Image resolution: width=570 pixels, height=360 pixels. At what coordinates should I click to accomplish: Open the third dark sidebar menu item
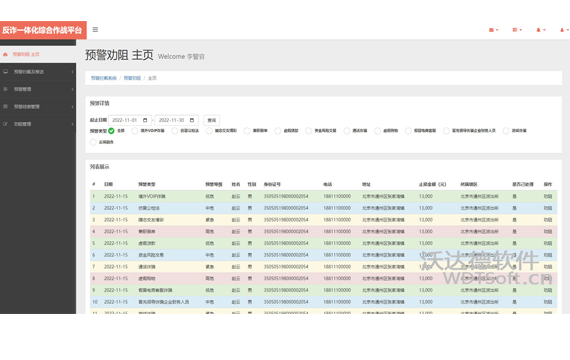[x=38, y=107]
